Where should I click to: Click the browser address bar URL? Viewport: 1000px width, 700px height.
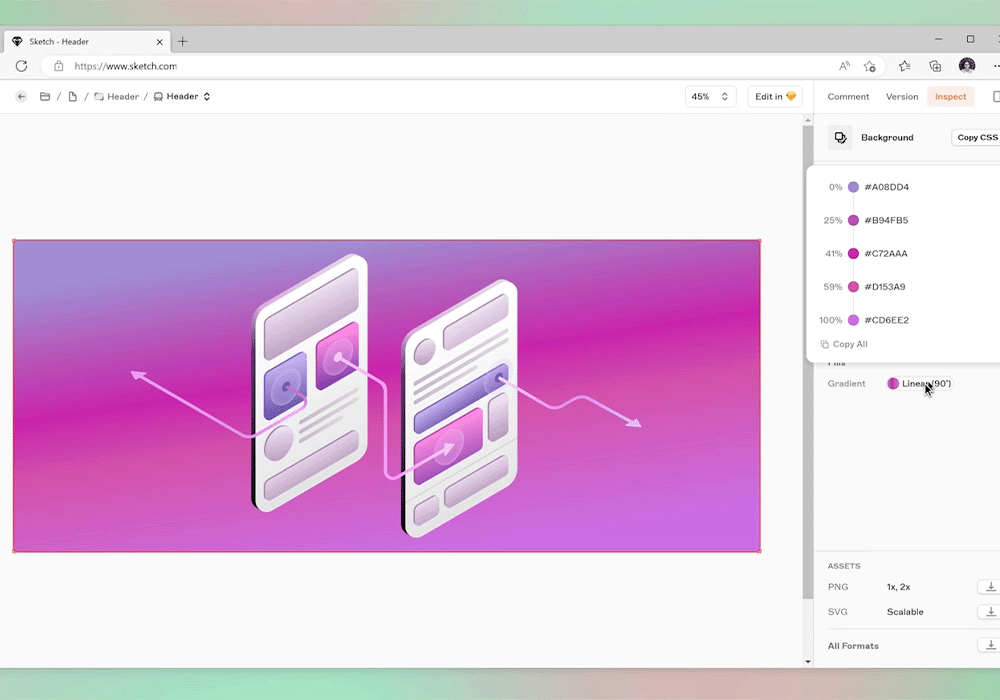[126, 66]
